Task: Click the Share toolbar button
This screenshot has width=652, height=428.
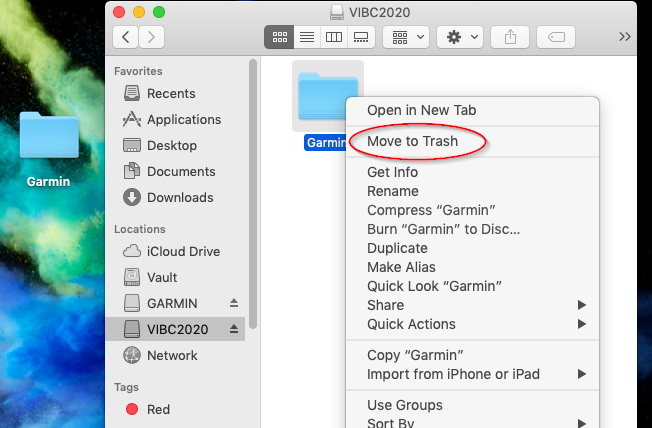Action: tap(510, 37)
